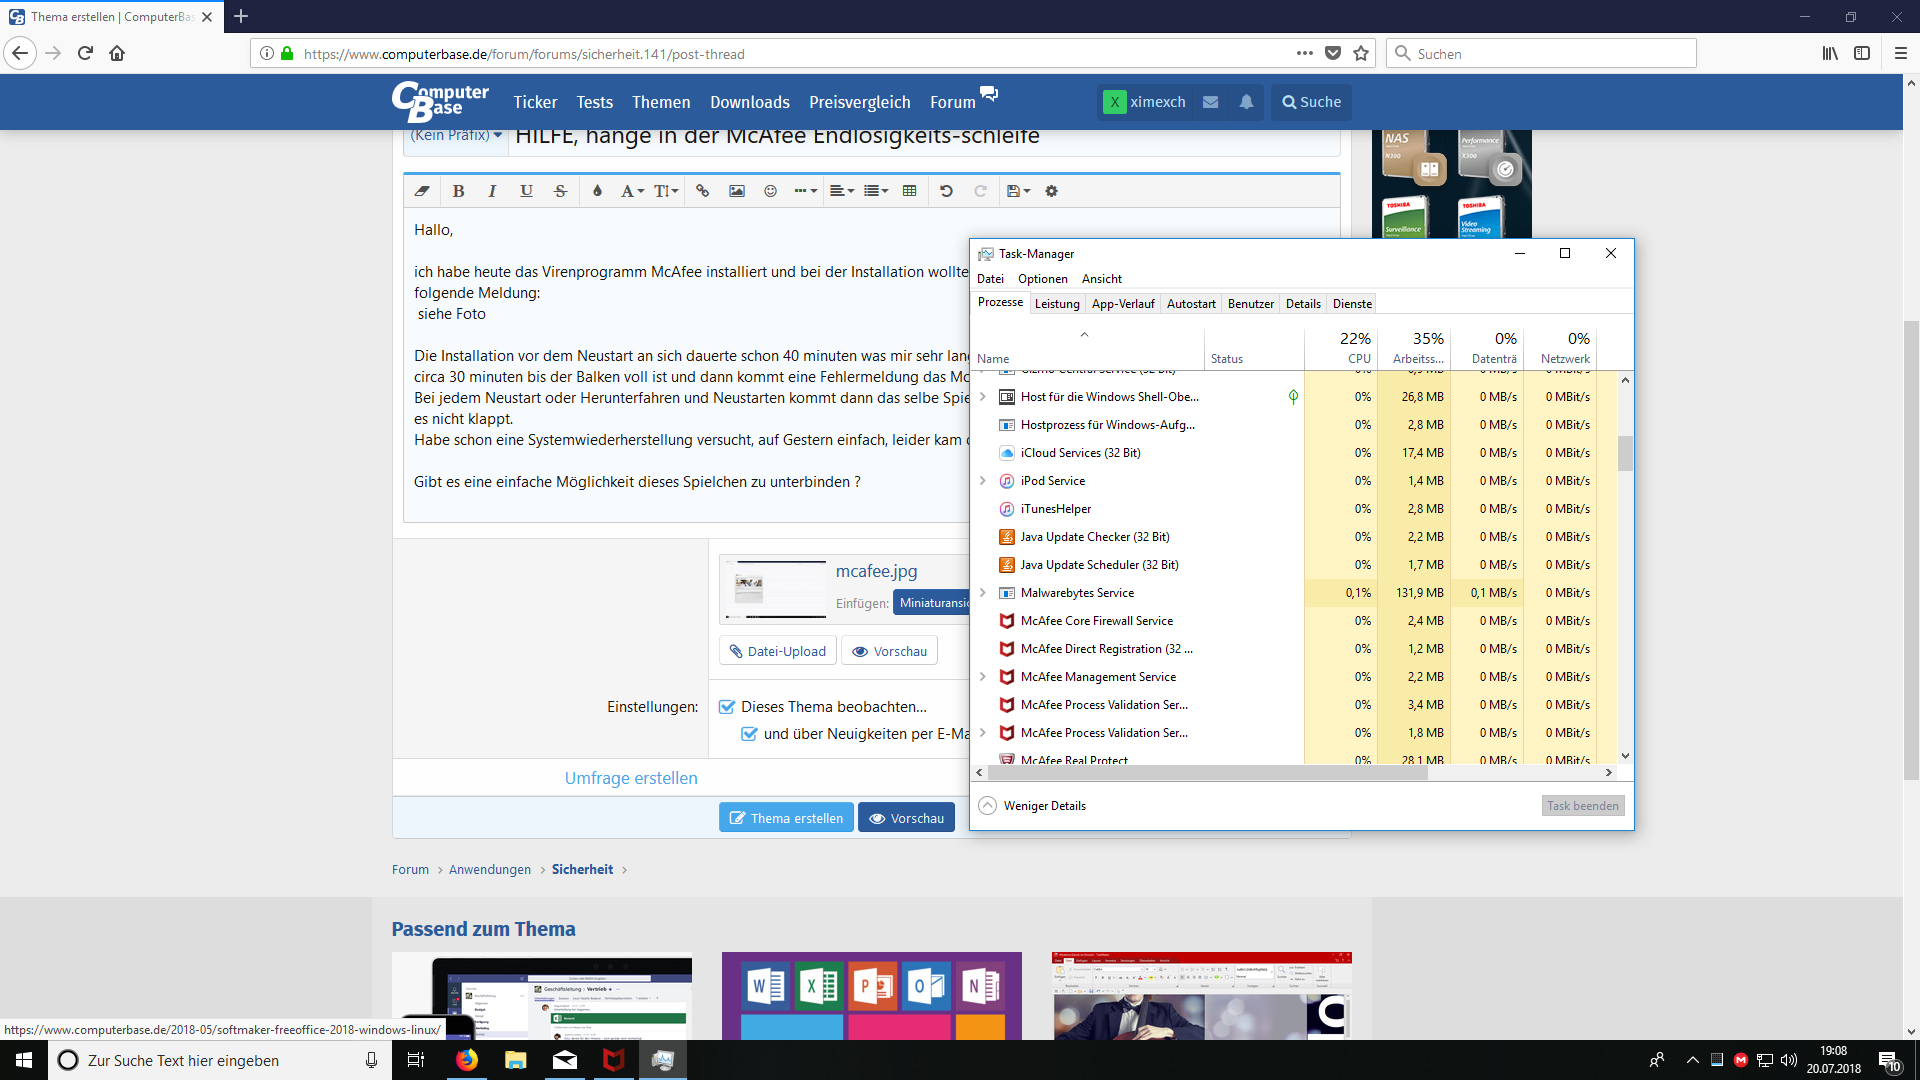
Task: Click the strikethrough formatting icon
Action: pyautogui.click(x=560, y=191)
